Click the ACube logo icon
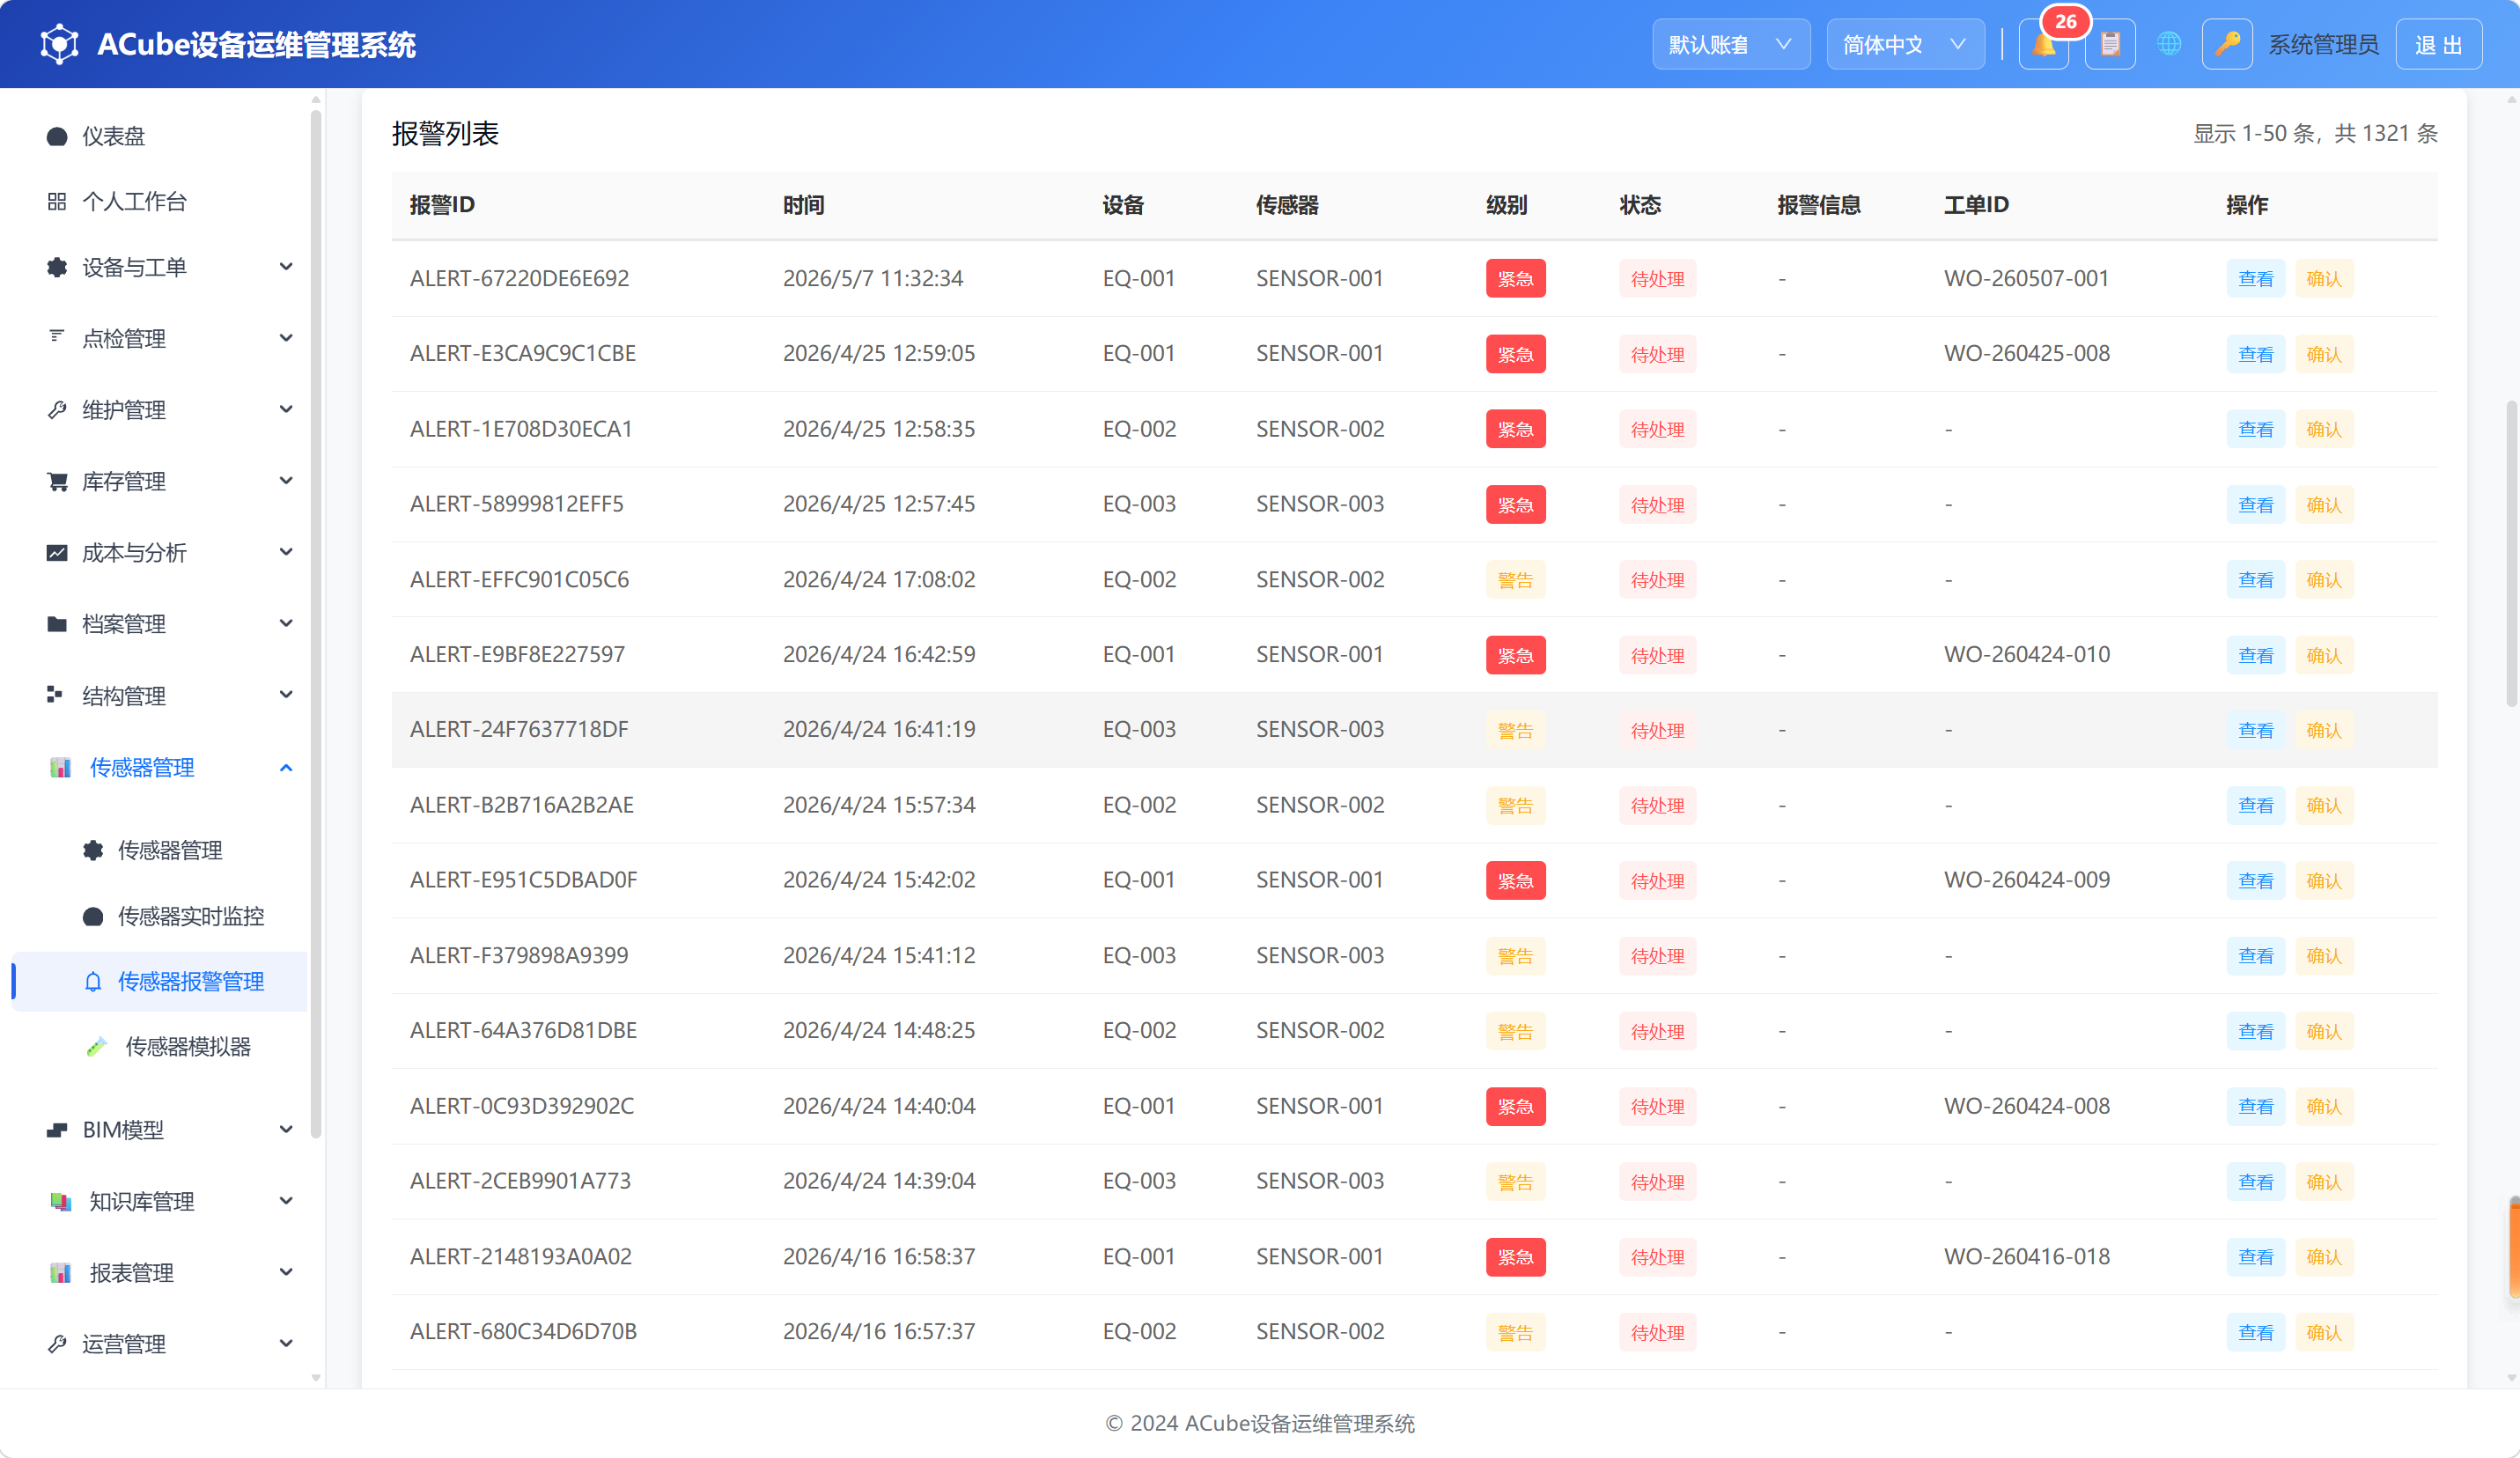This screenshot has width=2520, height=1458. click(x=59, y=45)
